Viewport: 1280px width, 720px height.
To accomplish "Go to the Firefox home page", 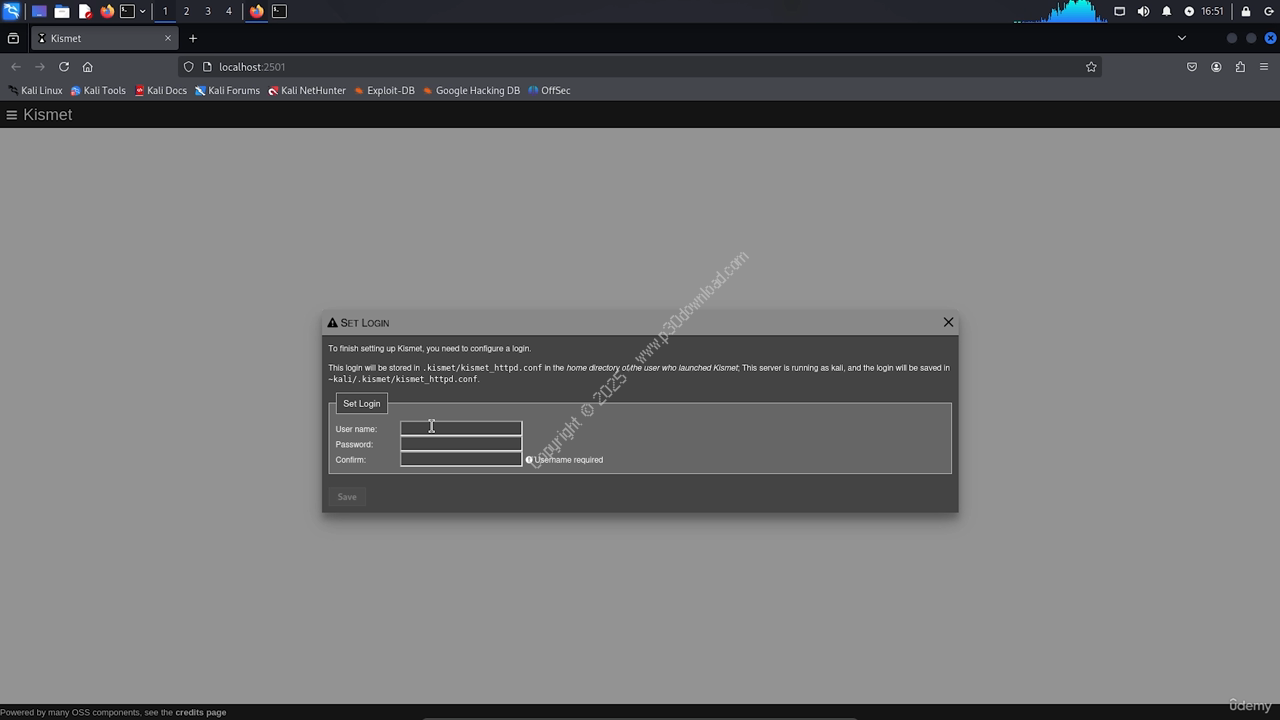I will coord(88,67).
